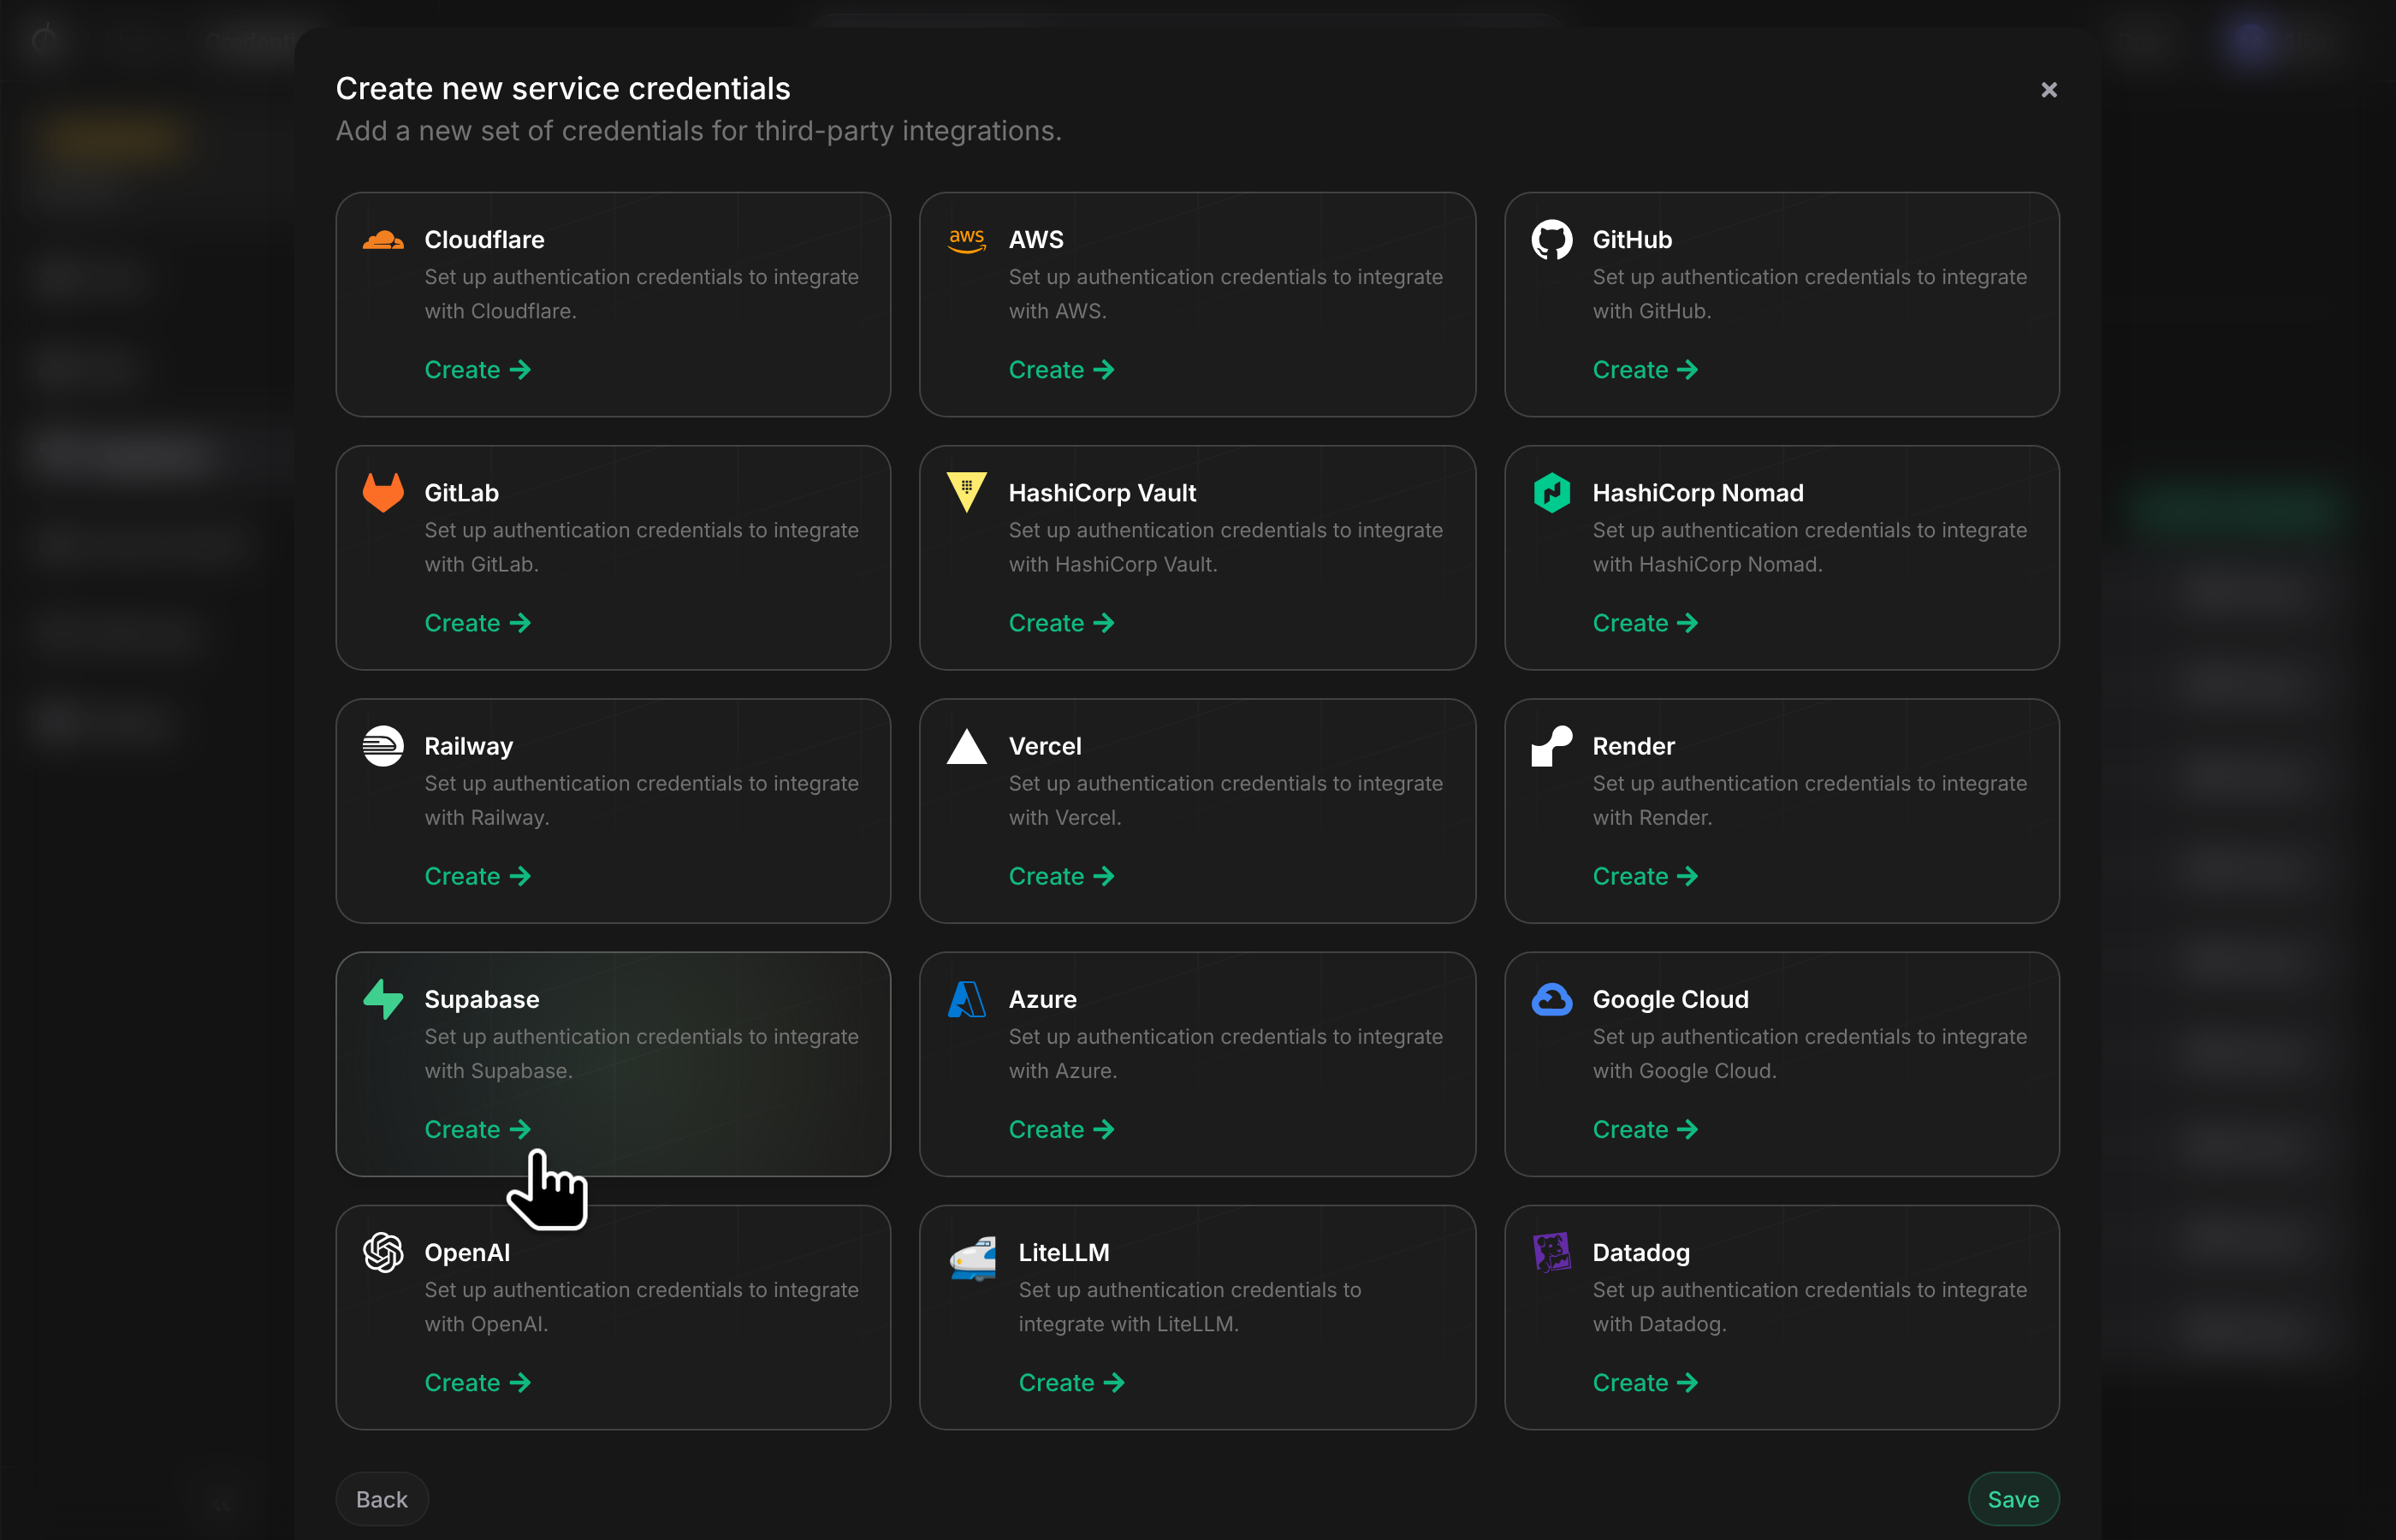The image size is (2396, 1540).
Task: Go back with the Back button
Action: coord(382,1499)
